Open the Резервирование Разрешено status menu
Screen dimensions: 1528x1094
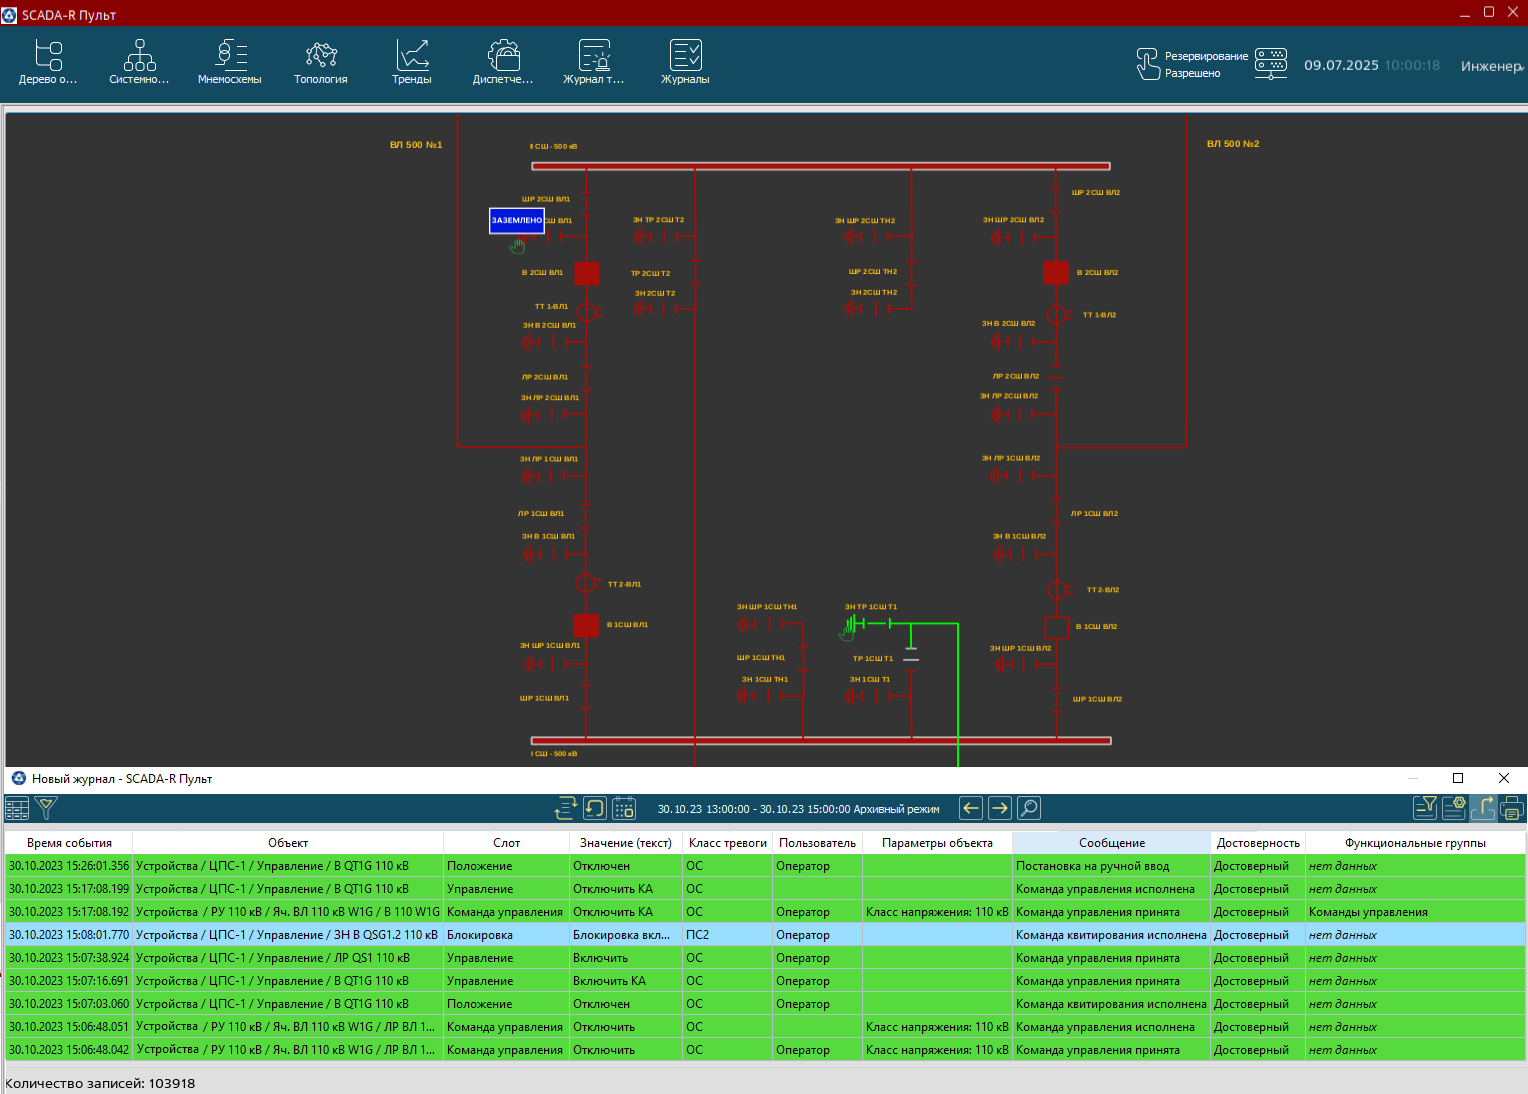1191,64
